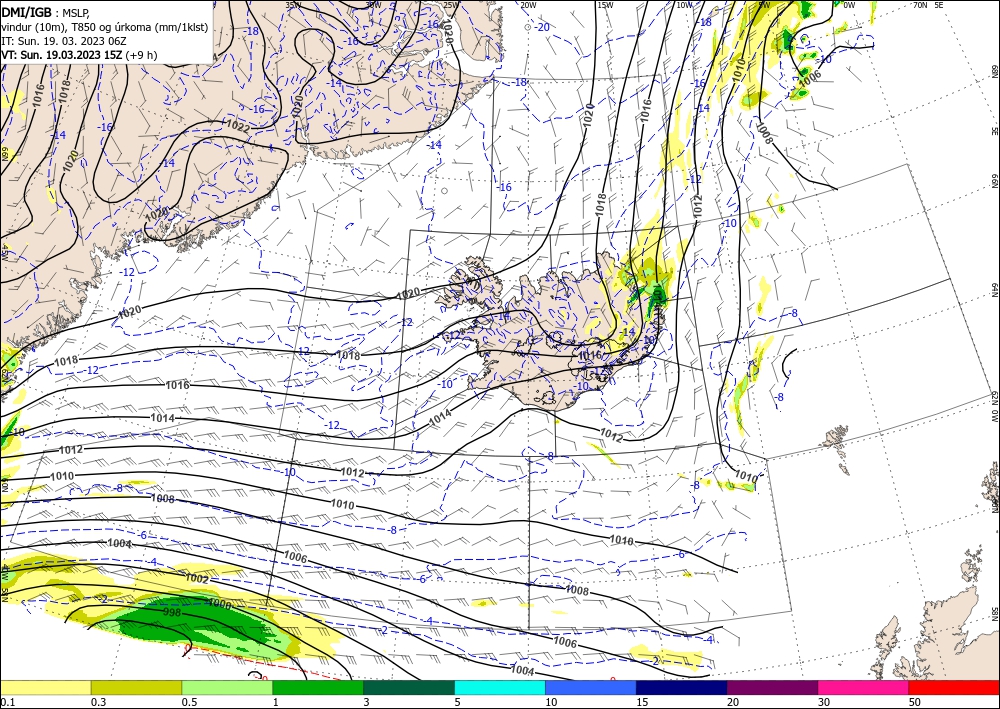The width and height of the screenshot is (1000, 709).
Task: Choose the navy 15 mm legend swatch
Action: 682,687
